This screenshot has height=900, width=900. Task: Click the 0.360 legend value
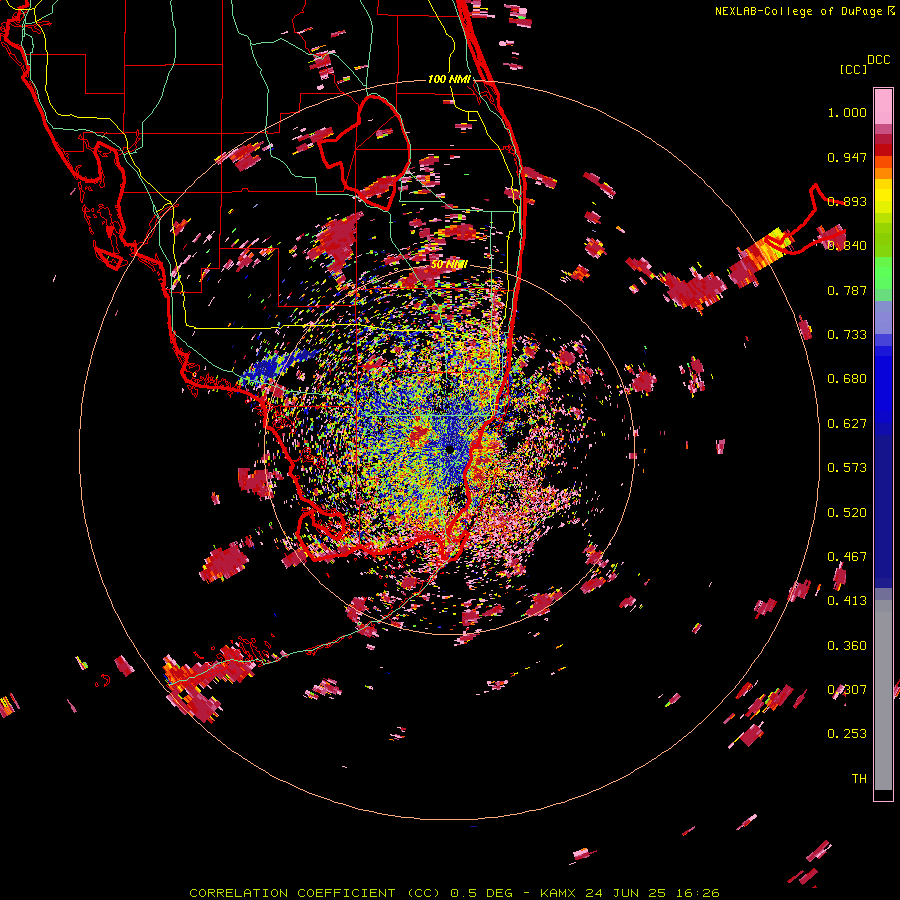[x=847, y=646]
